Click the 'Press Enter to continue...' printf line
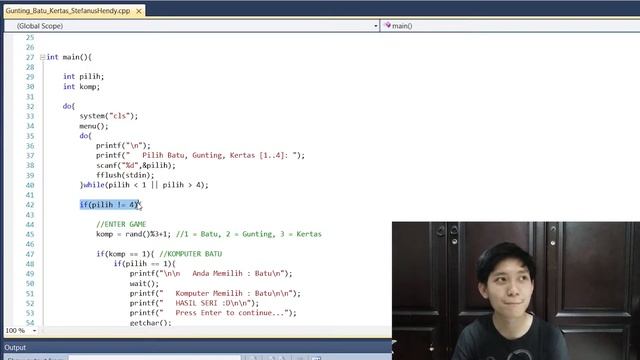 213,313
